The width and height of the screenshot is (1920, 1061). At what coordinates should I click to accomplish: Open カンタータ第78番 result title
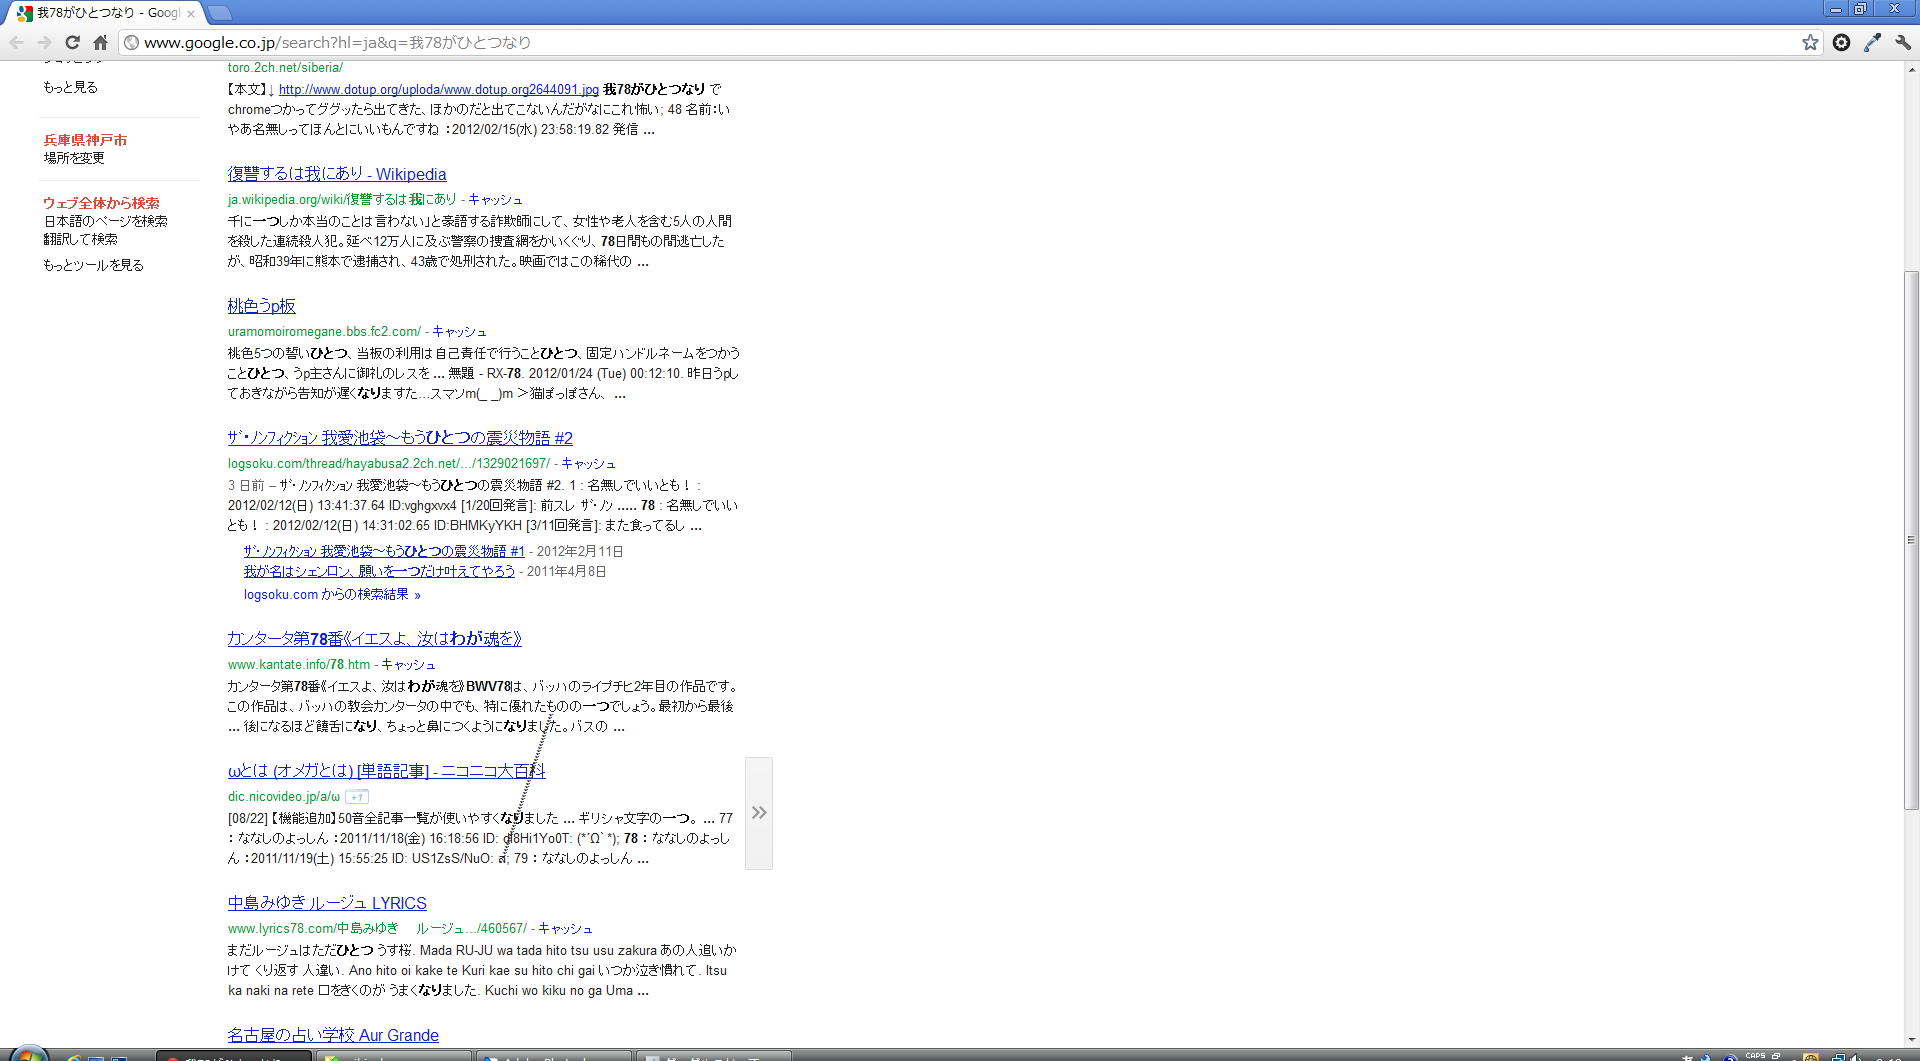375,639
